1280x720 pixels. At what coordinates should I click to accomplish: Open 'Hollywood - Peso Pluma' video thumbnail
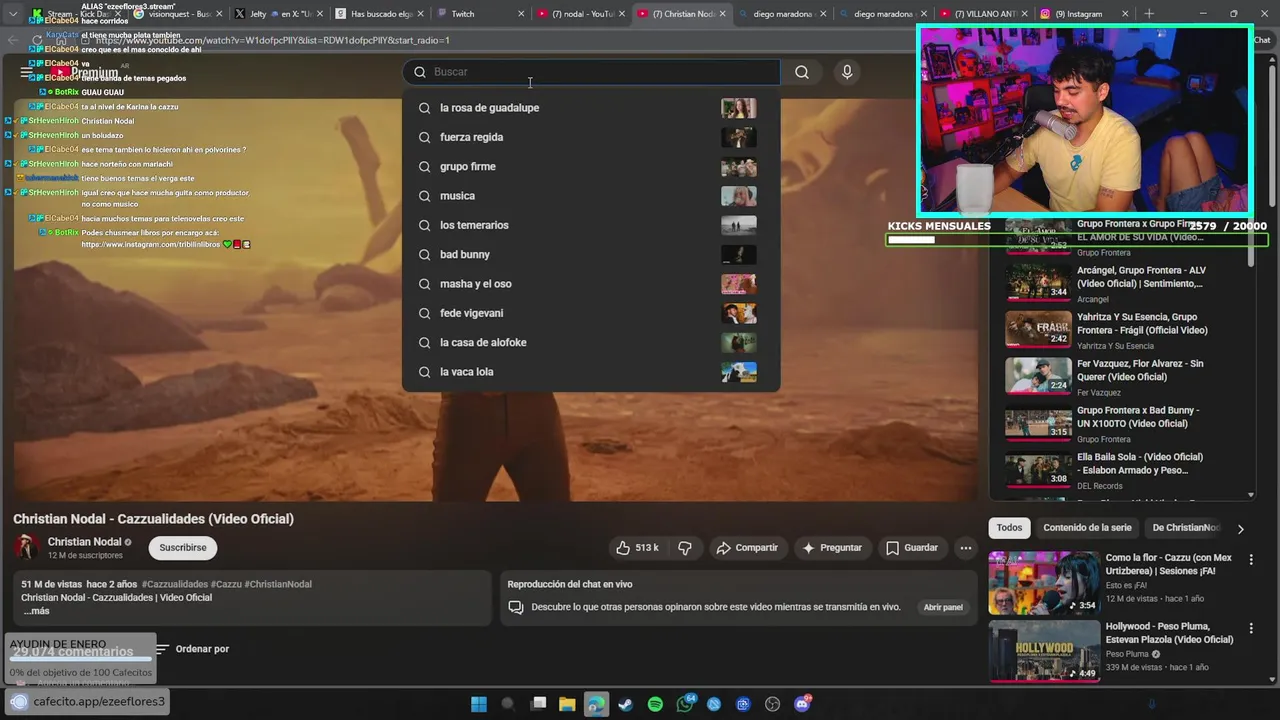pos(1044,651)
